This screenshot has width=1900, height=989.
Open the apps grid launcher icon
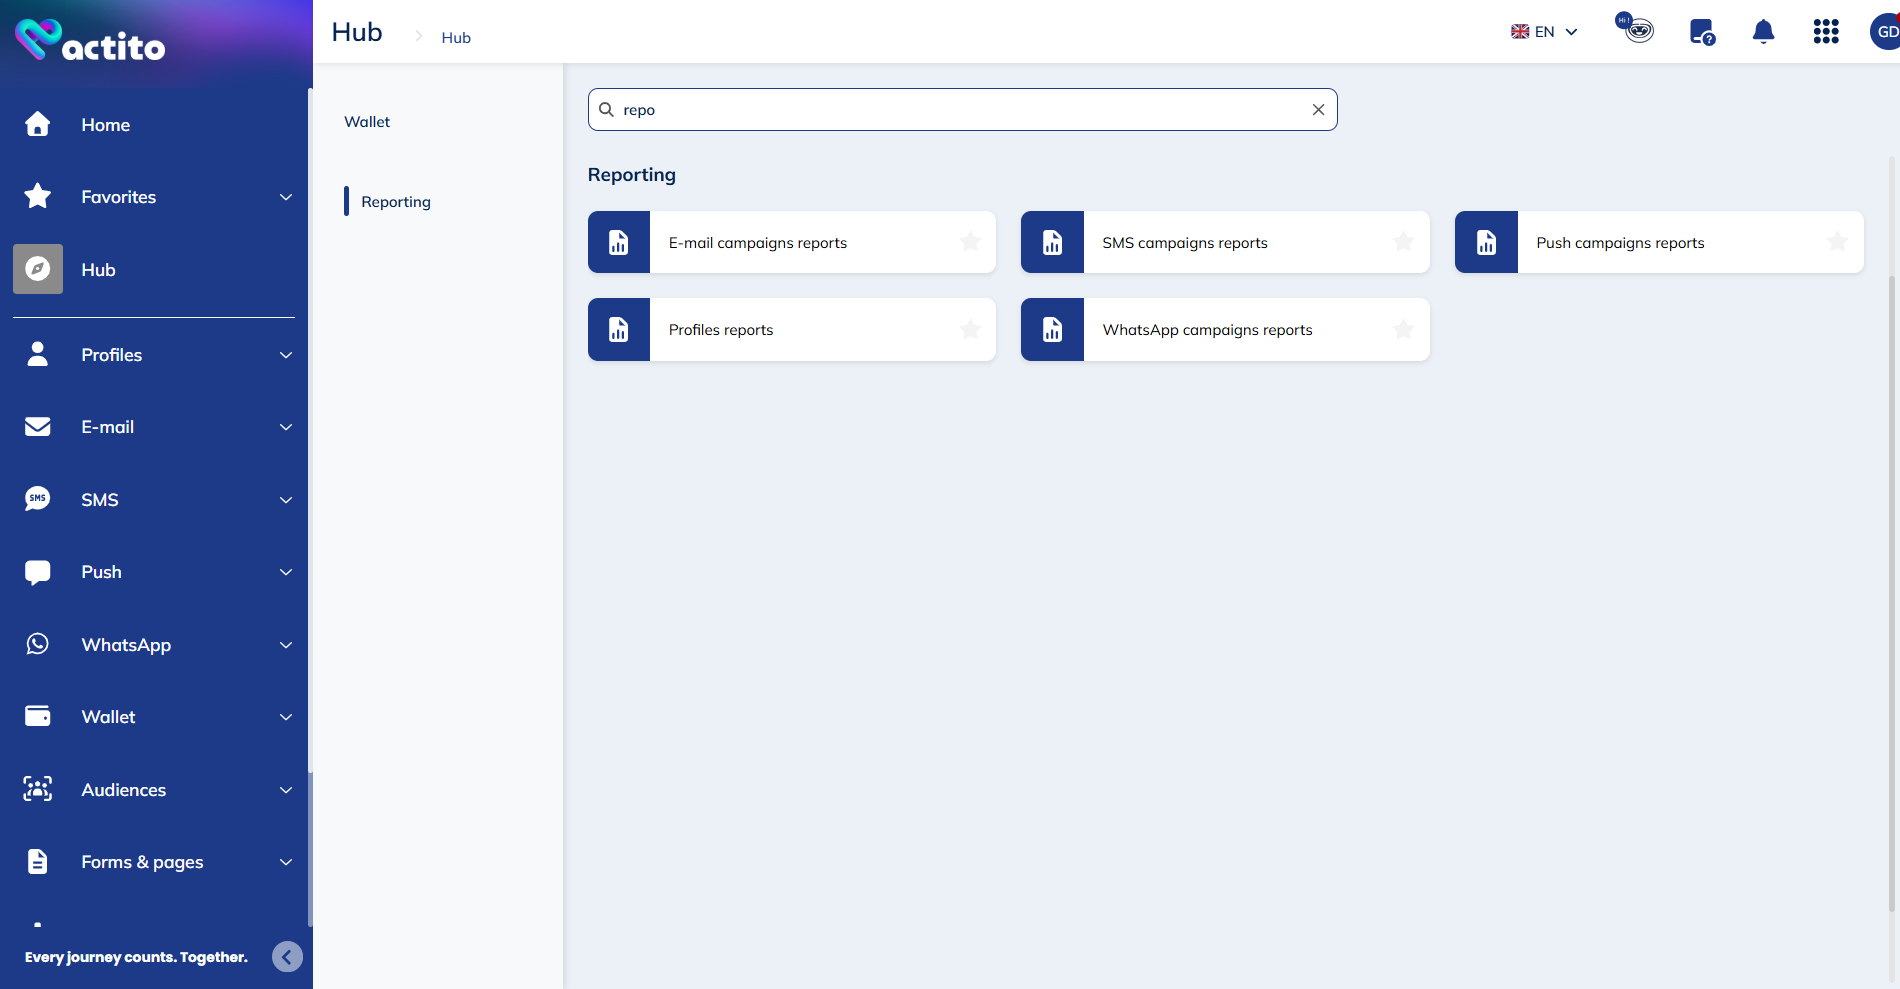point(1825,32)
